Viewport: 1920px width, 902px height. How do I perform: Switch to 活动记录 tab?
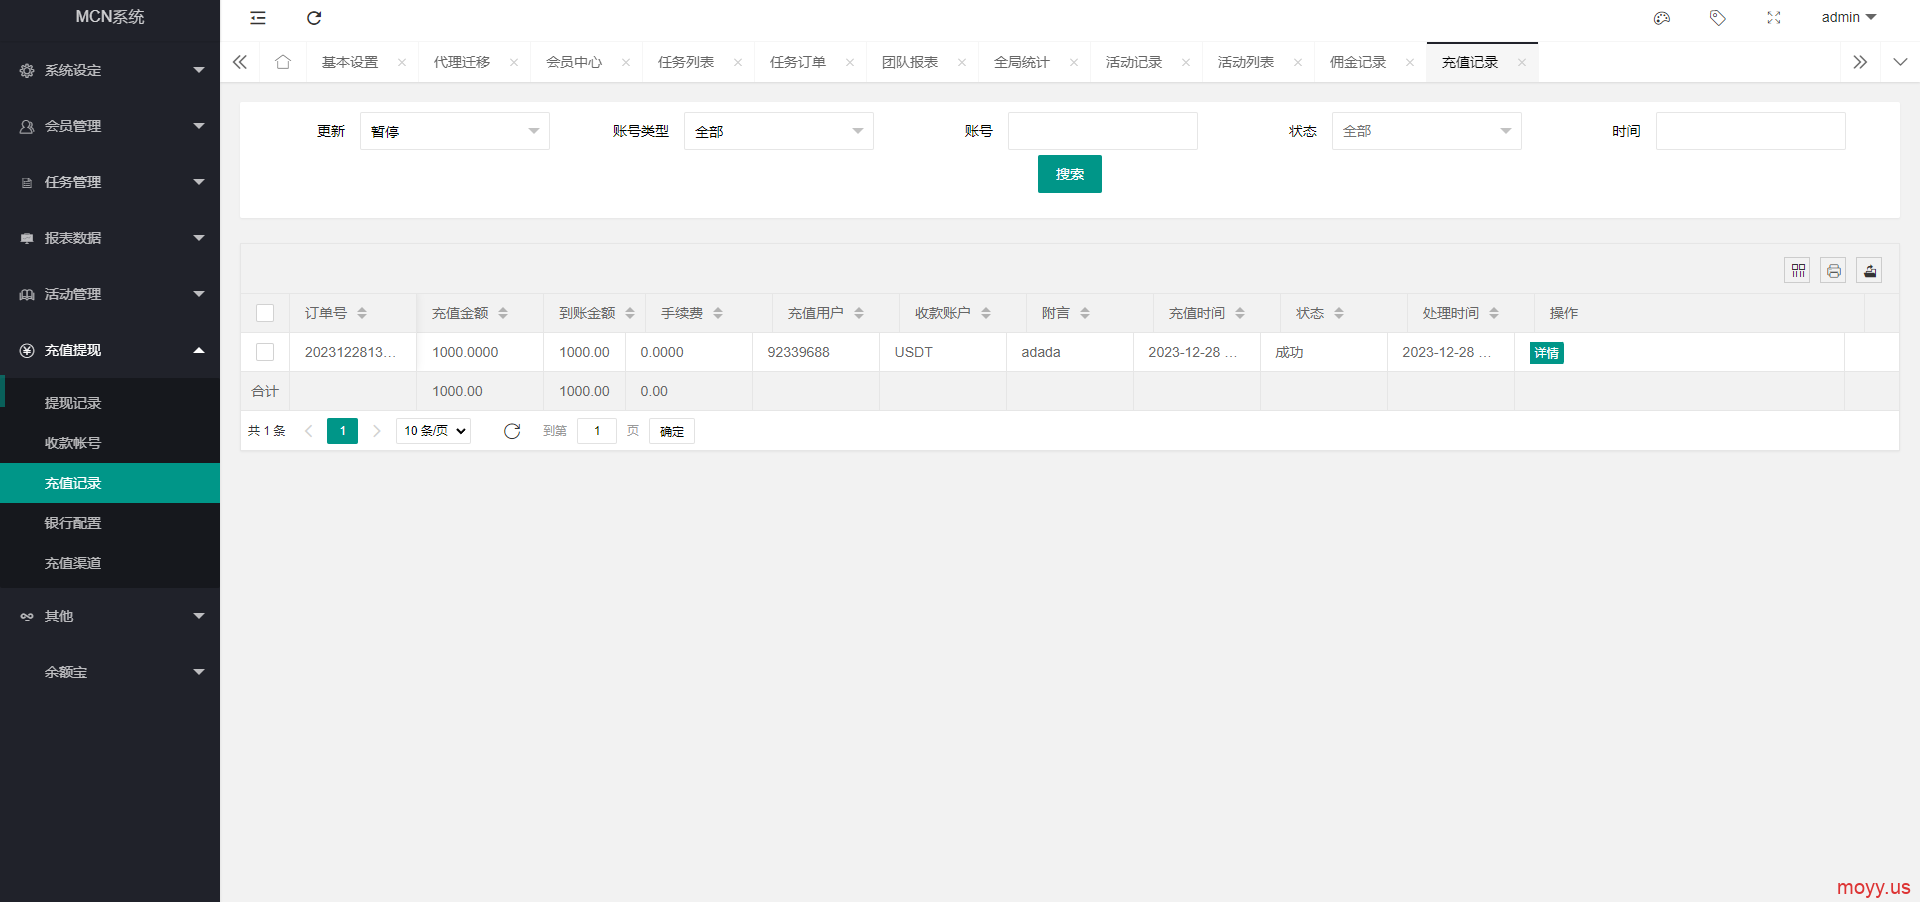tap(1134, 62)
